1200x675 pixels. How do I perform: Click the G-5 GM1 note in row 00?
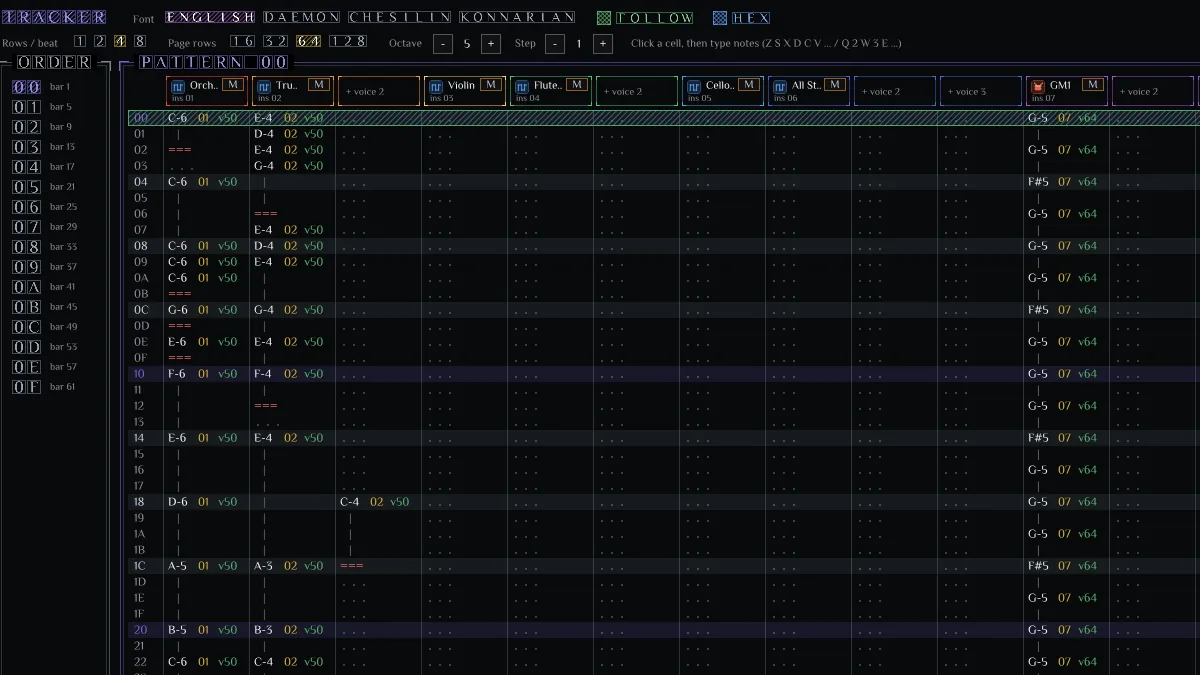(x=1038, y=118)
